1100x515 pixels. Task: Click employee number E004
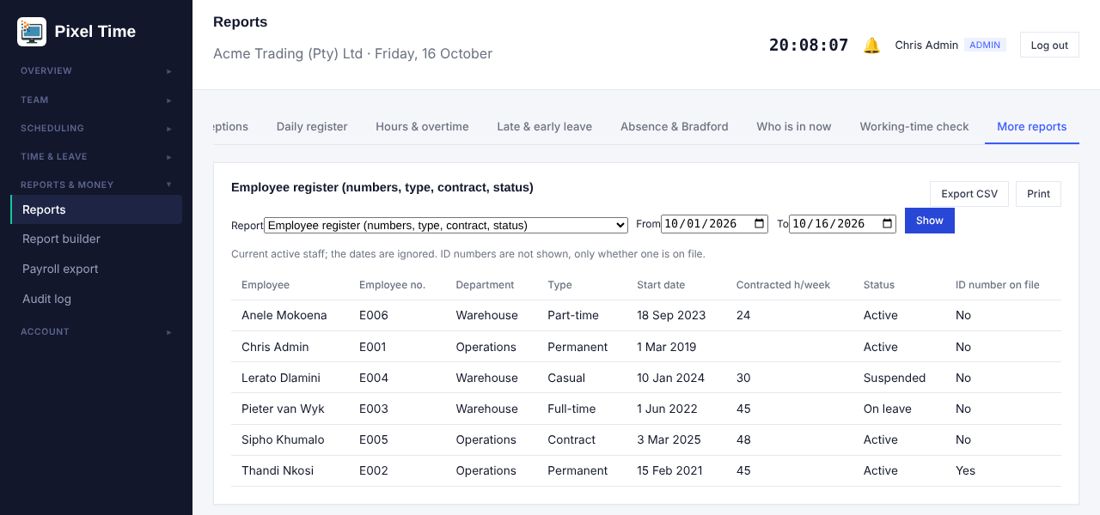[373, 378]
